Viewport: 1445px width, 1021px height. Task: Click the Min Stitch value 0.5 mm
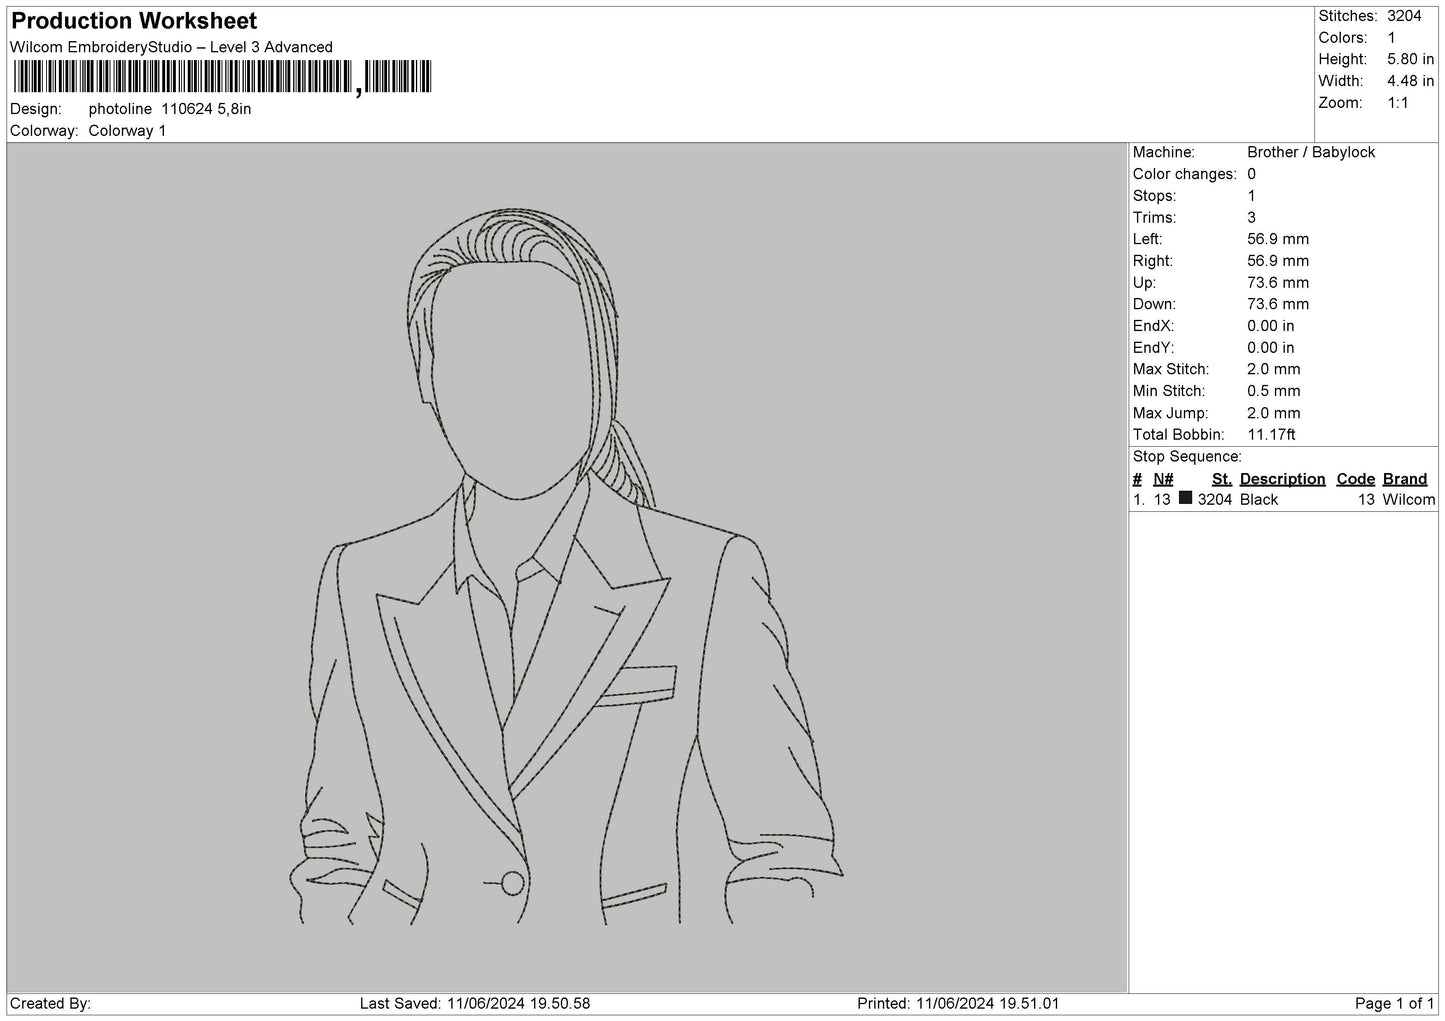pyautogui.click(x=1274, y=391)
